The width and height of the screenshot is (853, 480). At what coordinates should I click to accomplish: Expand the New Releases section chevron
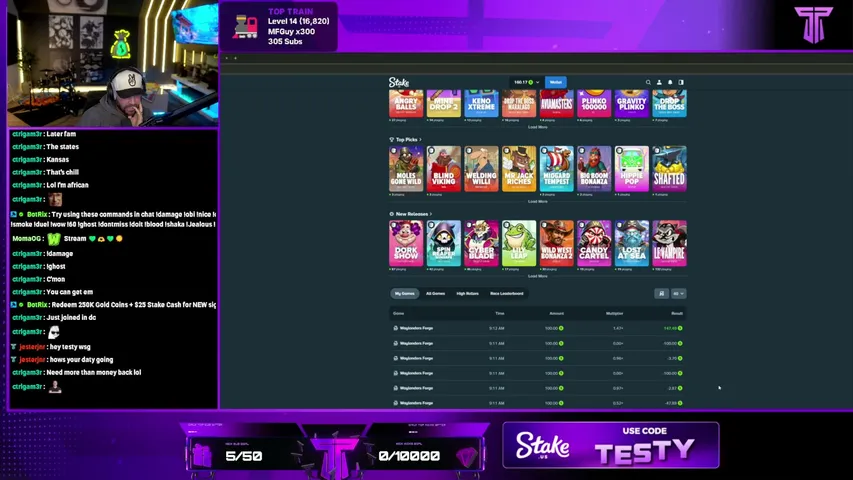point(431,214)
